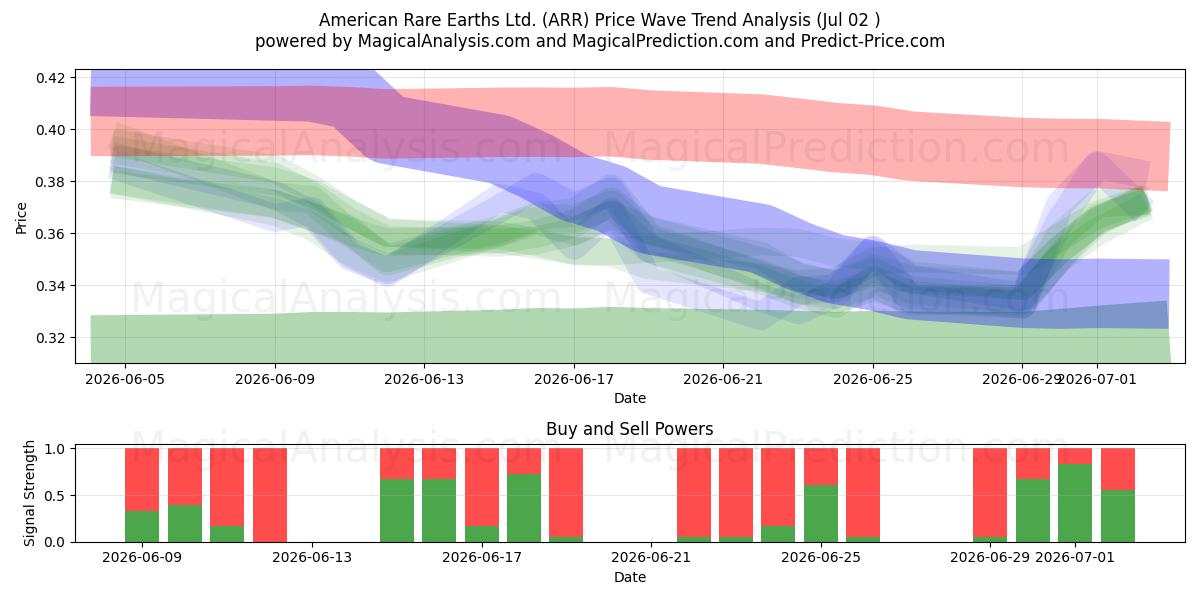Click the 2026-06-25 date tick on price chart
Viewport: 1200px width, 600px height.
(873, 379)
